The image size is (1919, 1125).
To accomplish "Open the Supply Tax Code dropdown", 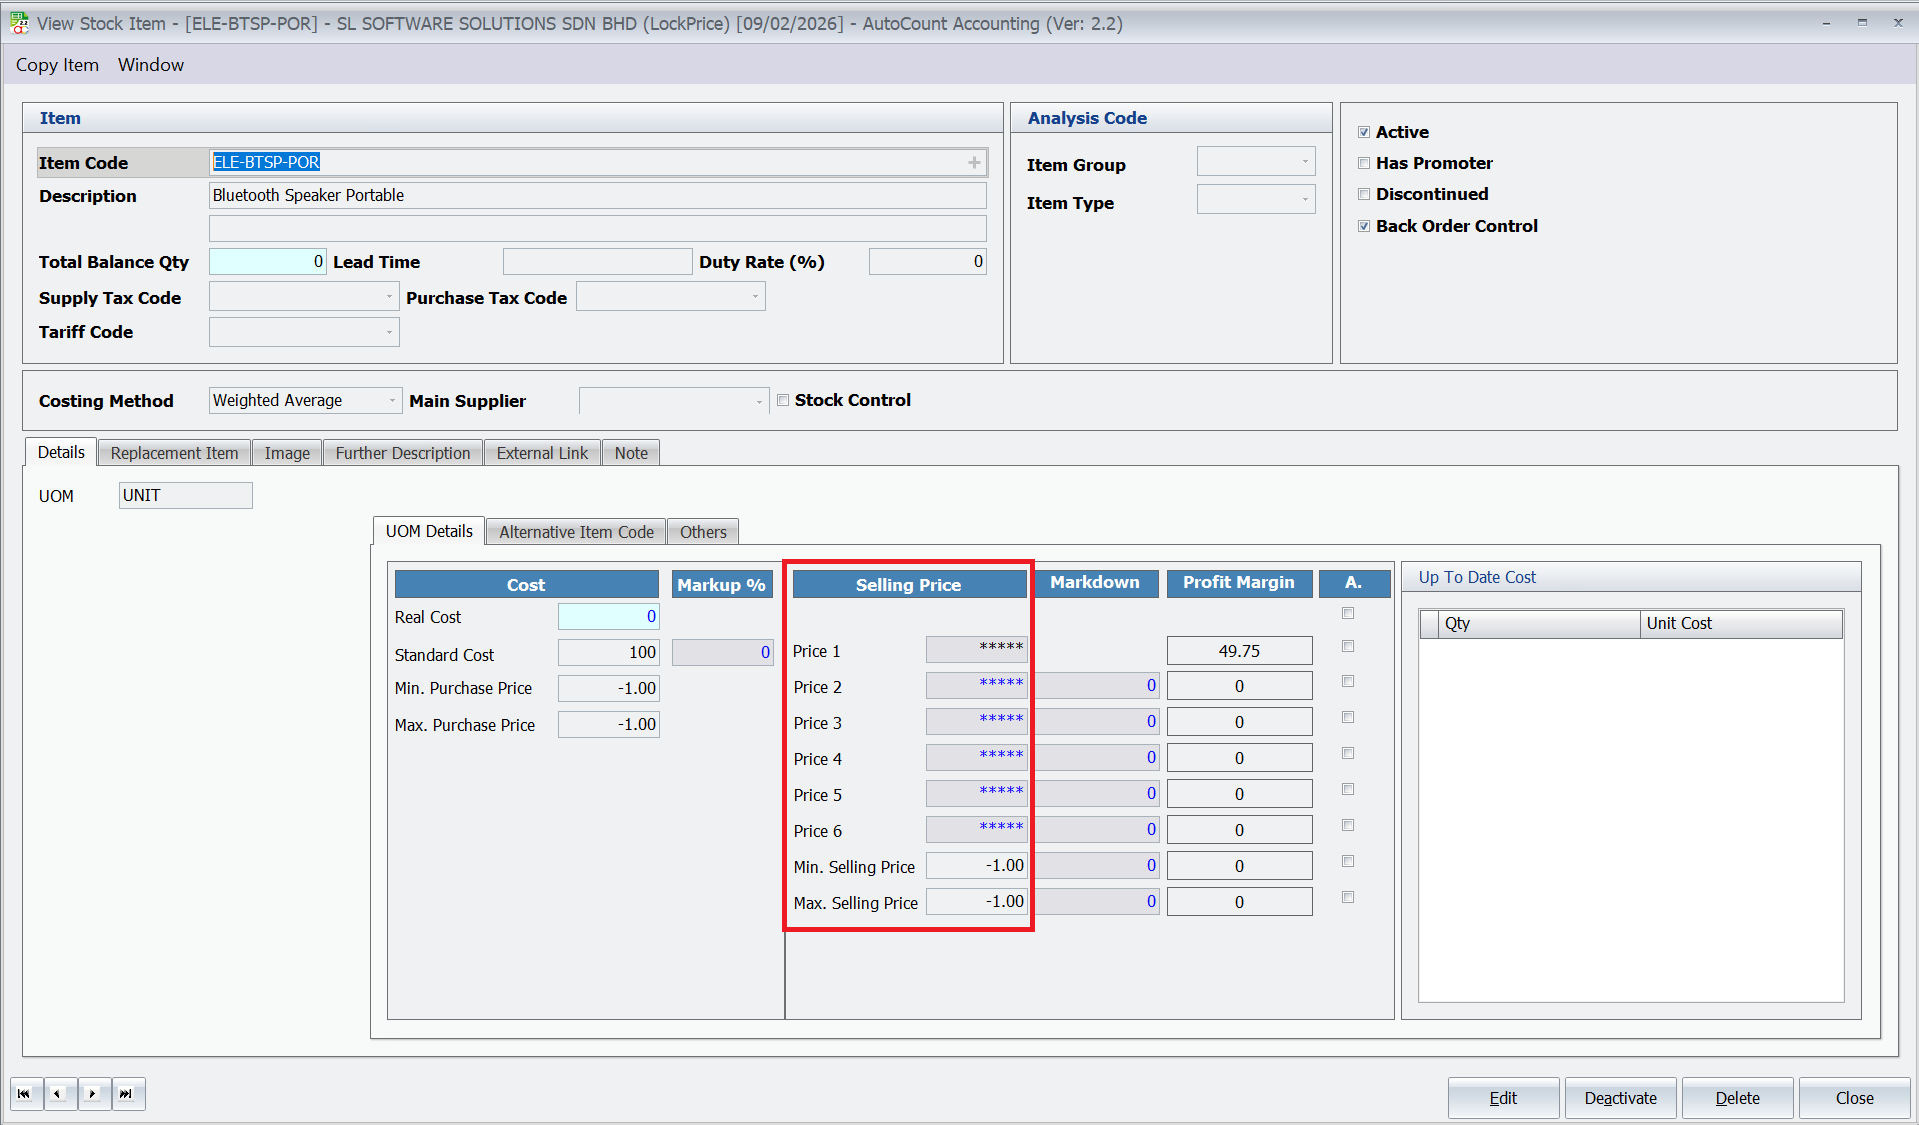I will 389,297.
